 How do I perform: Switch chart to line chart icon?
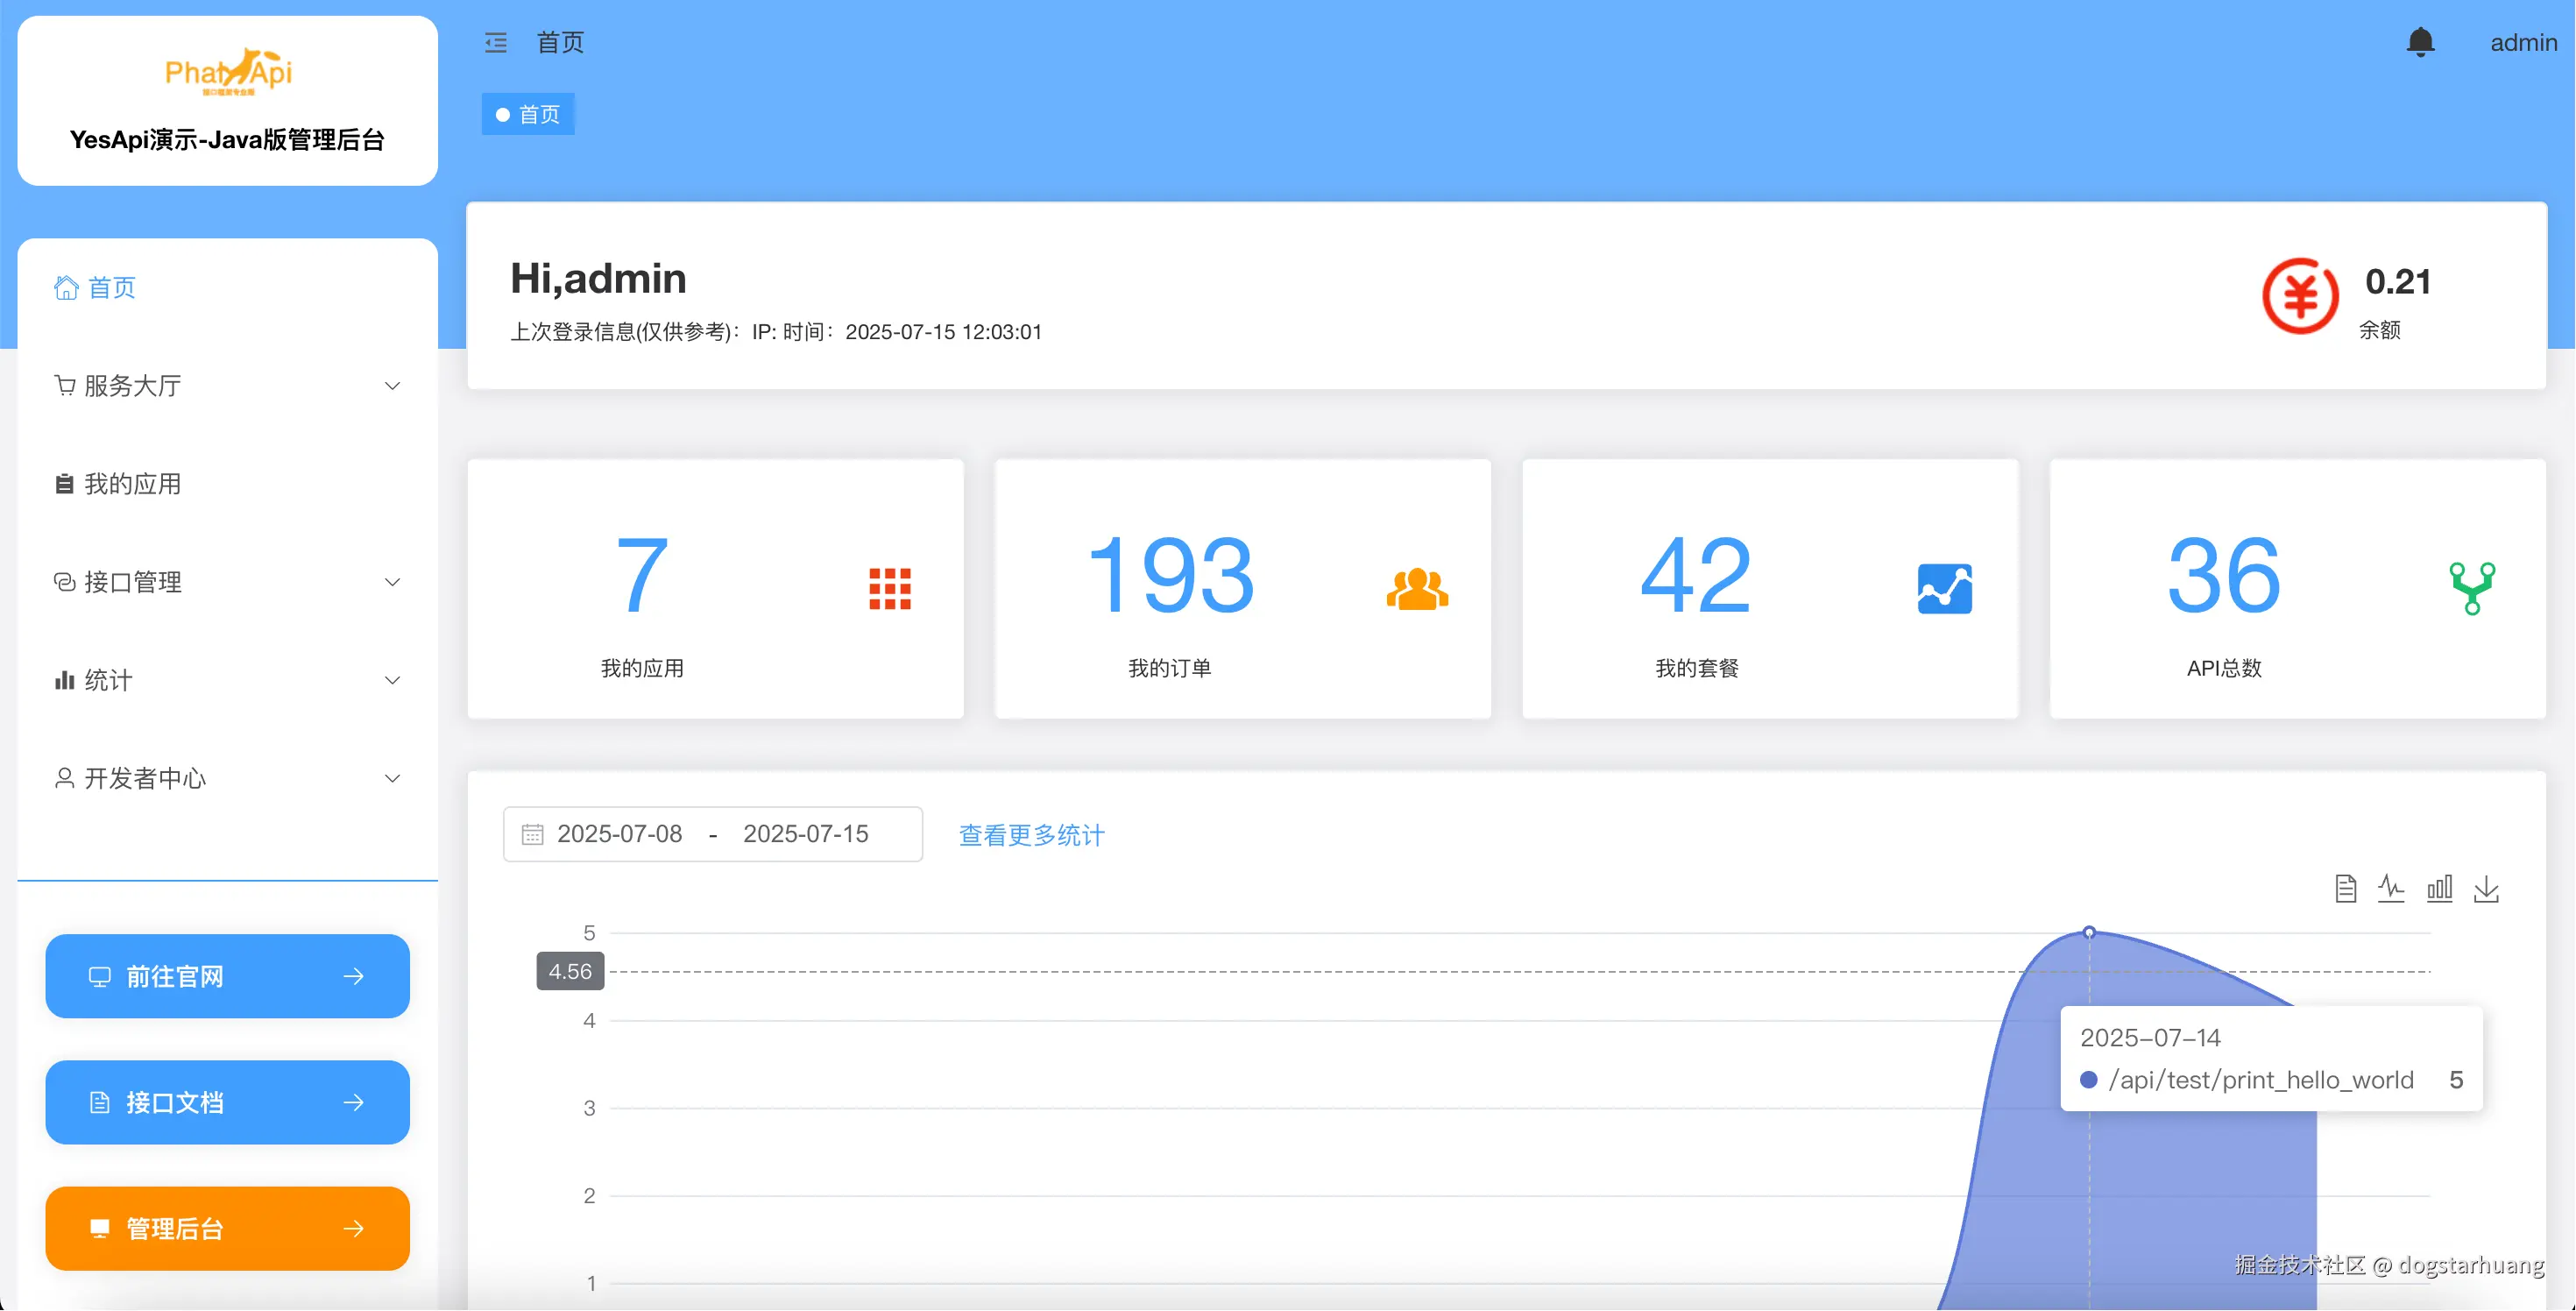[2391, 888]
